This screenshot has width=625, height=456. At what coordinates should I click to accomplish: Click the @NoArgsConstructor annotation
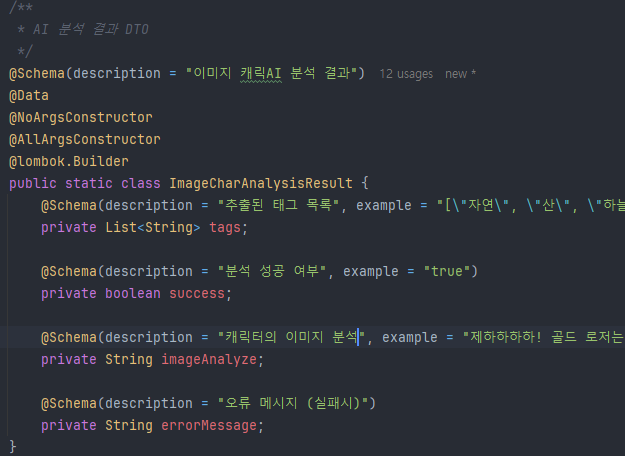81,118
